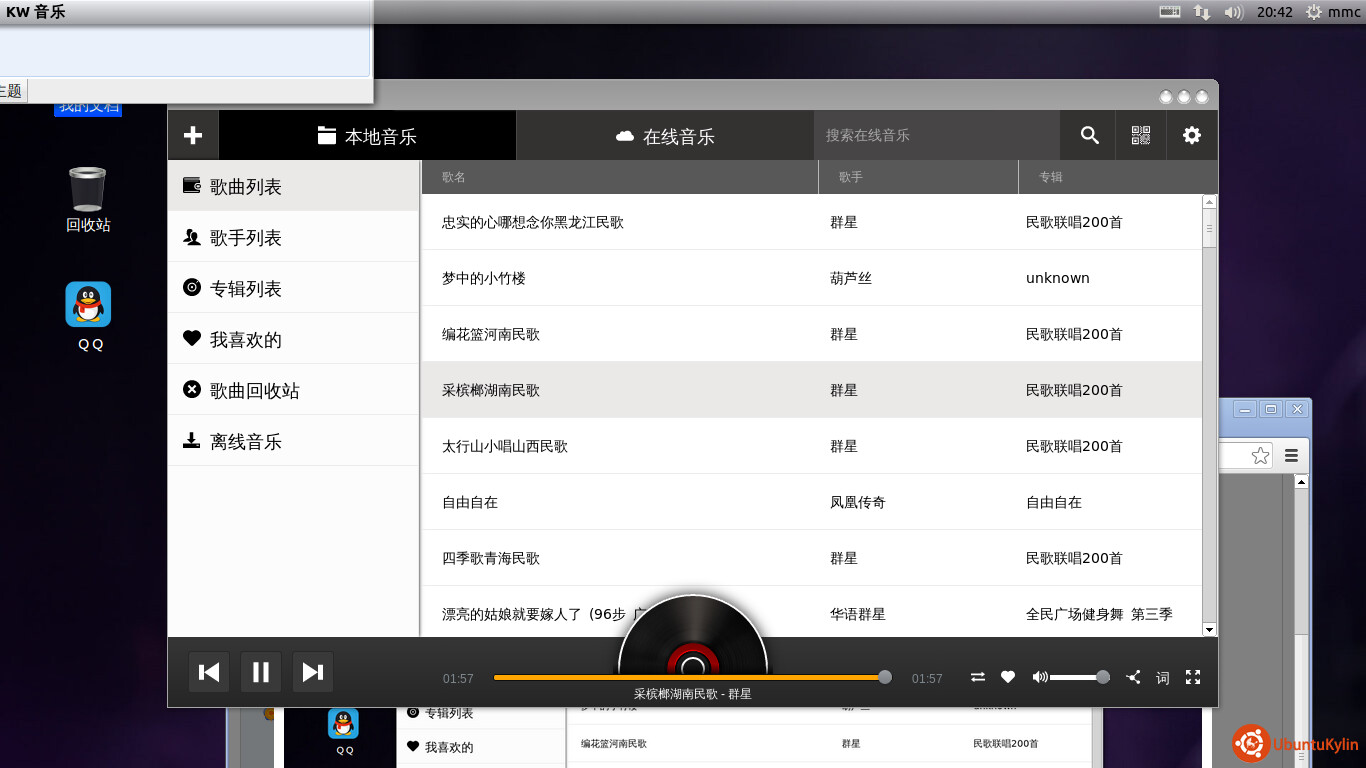Toggle the repeat playback mode icon
The width and height of the screenshot is (1366, 768).
978,677
